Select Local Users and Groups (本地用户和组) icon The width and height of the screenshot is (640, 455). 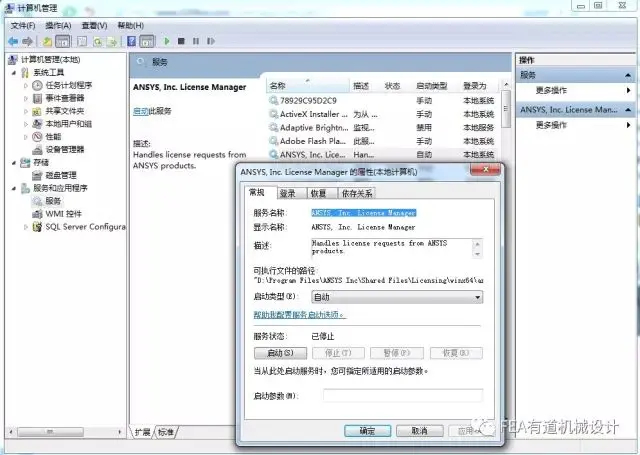[x=37, y=124]
